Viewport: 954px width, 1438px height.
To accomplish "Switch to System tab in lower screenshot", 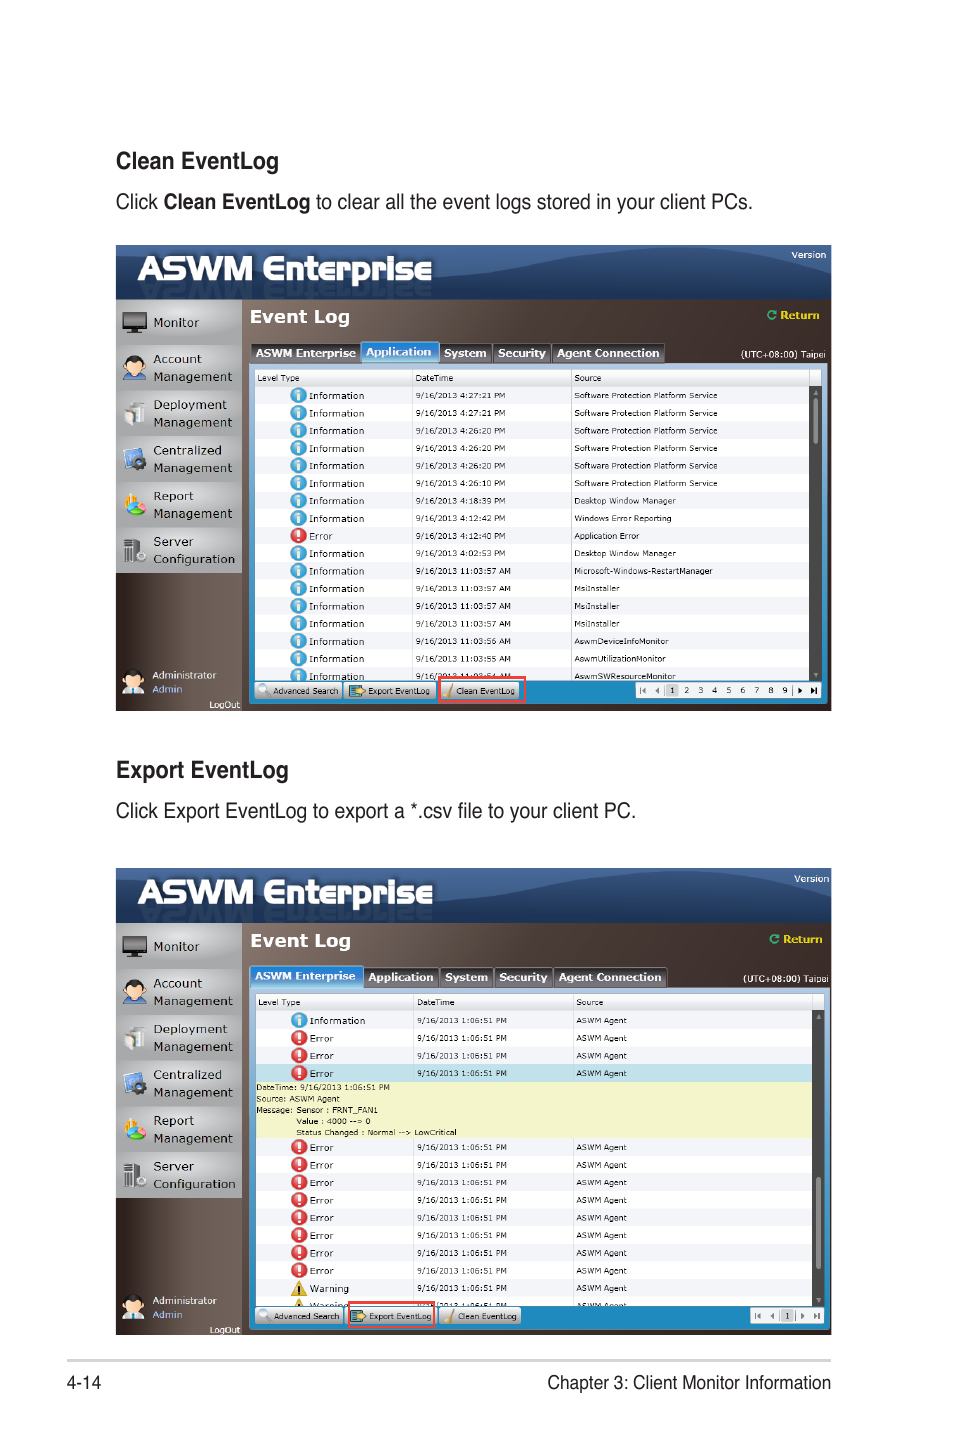I will 467,977.
